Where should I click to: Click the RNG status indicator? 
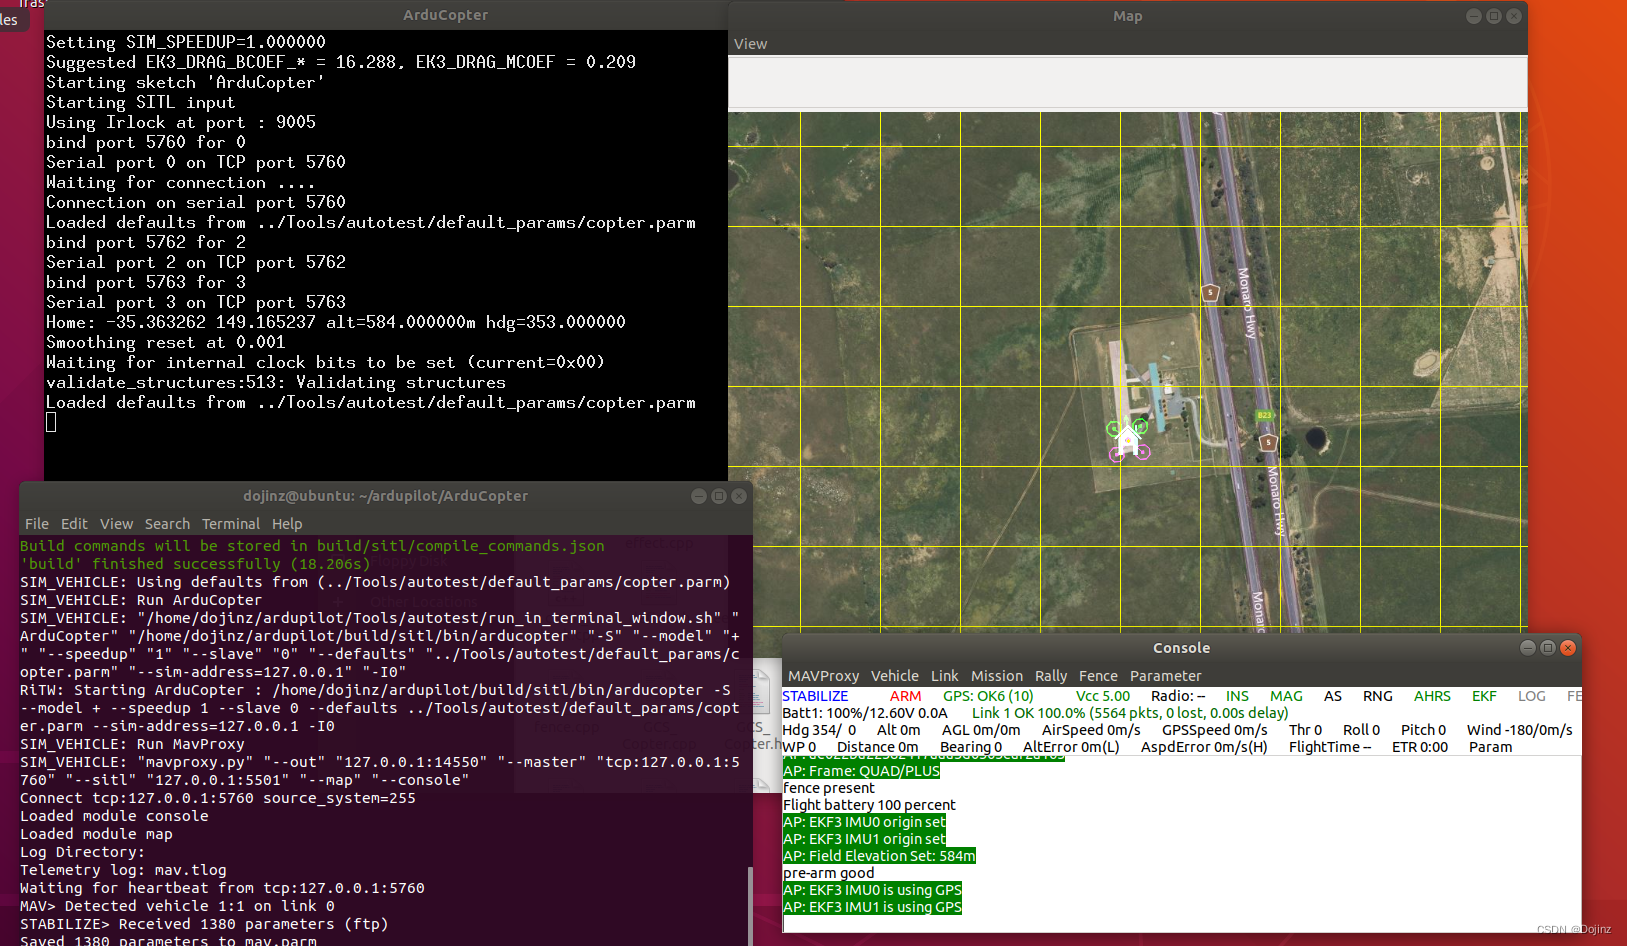[1377, 695]
